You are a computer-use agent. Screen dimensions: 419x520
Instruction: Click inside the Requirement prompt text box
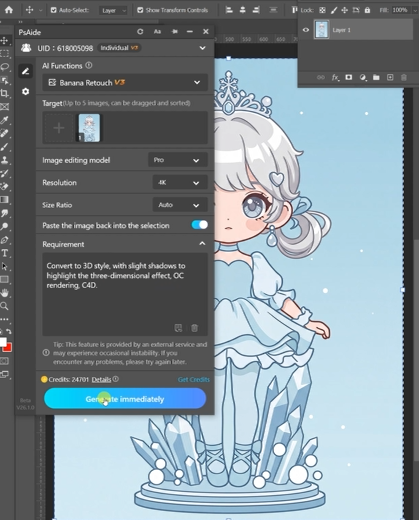tap(125, 294)
